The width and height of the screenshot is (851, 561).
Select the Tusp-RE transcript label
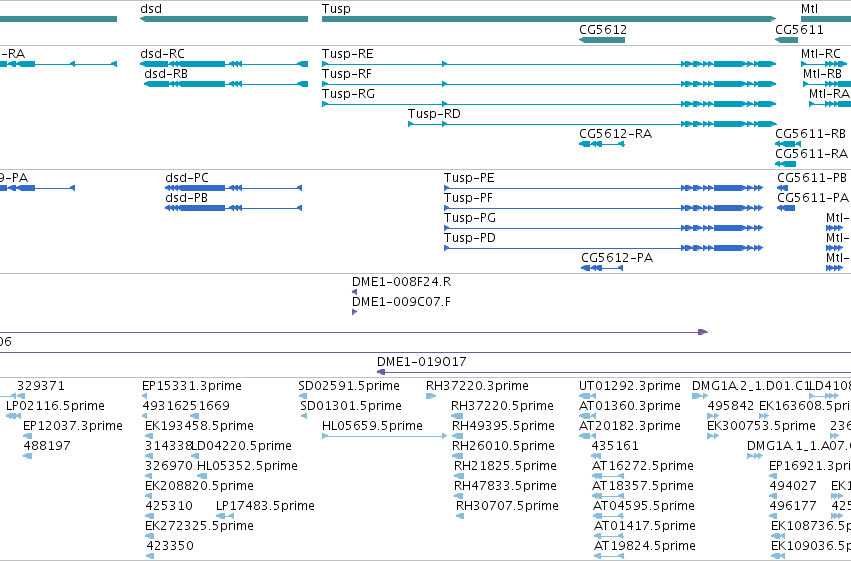pyautogui.click(x=347, y=54)
